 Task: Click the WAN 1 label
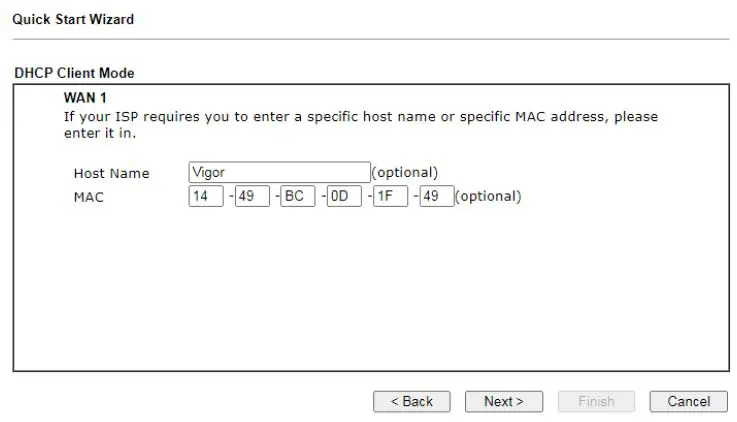click(85, 97)
